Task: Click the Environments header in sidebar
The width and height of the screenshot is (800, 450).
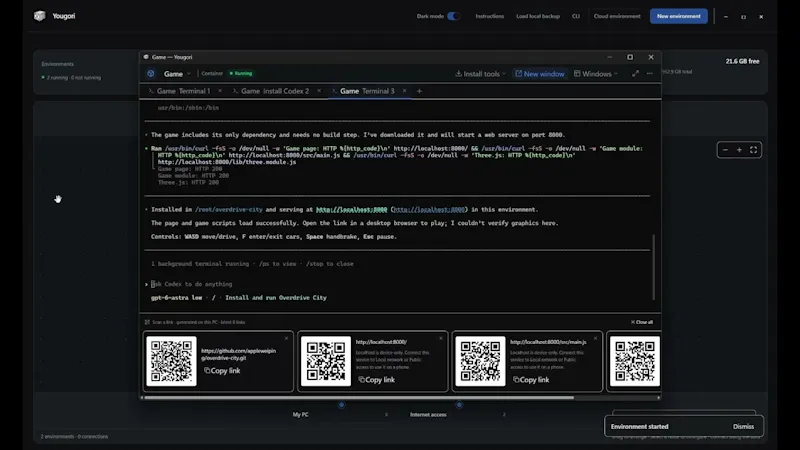Action: 58,64
